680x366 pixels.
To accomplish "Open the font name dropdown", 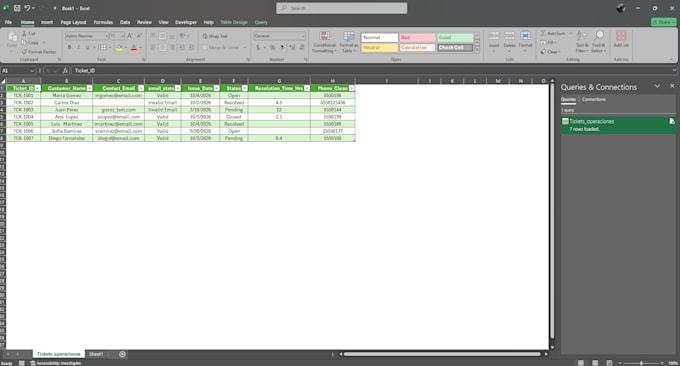I will pyautogui.click(x=106, y=36).
